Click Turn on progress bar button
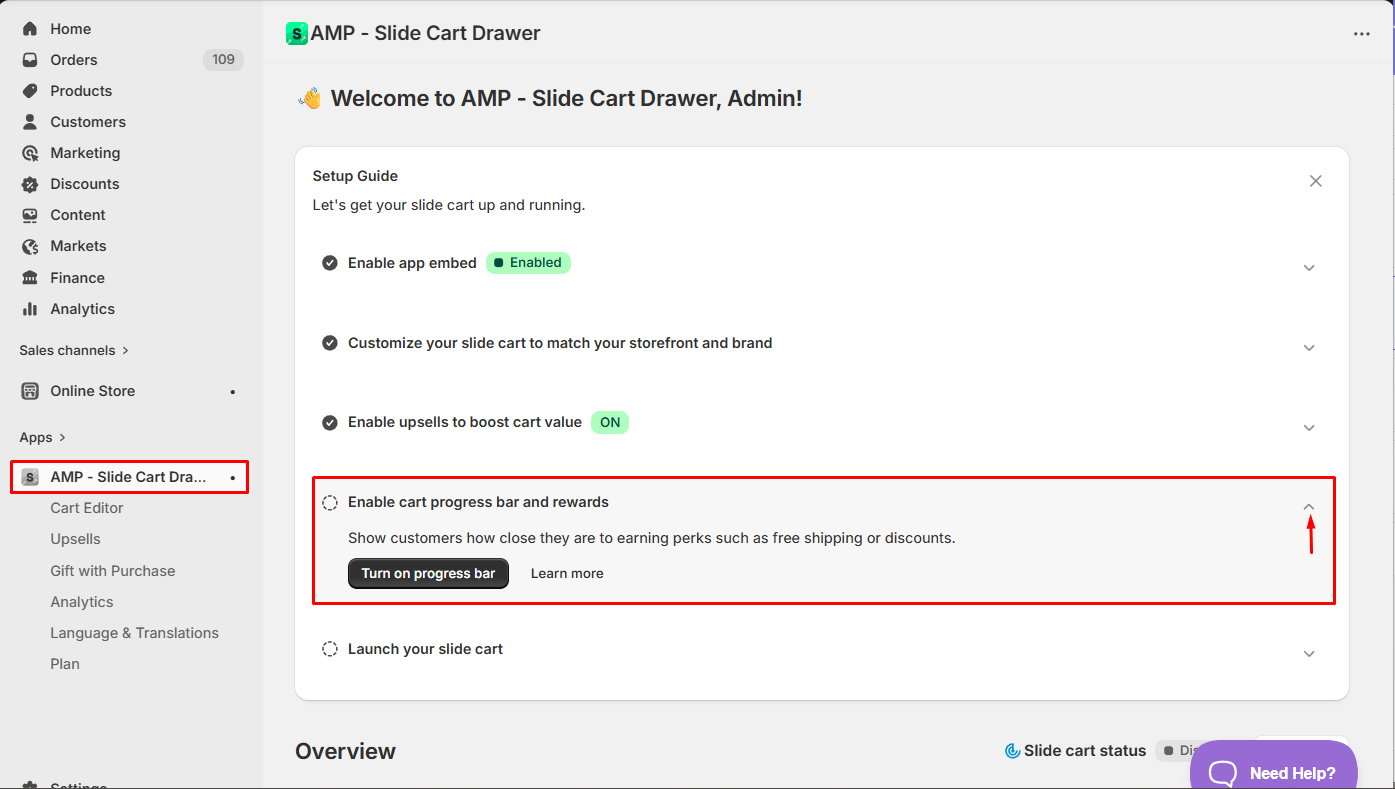 (428, 573)
